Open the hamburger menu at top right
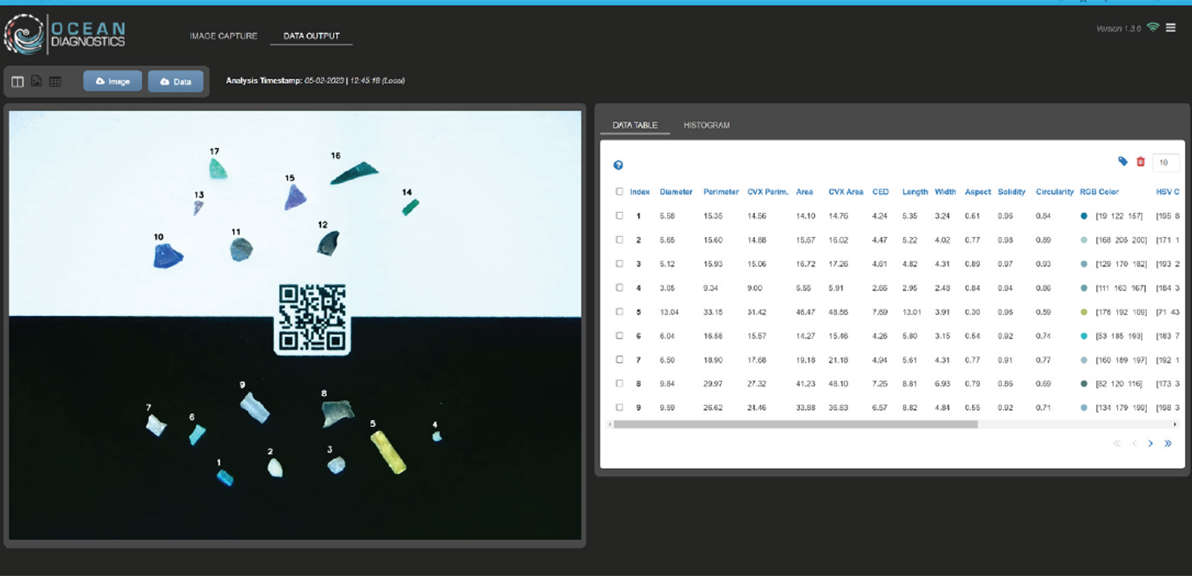This screenshot has width=1192, height=576. coord(1171,28)
